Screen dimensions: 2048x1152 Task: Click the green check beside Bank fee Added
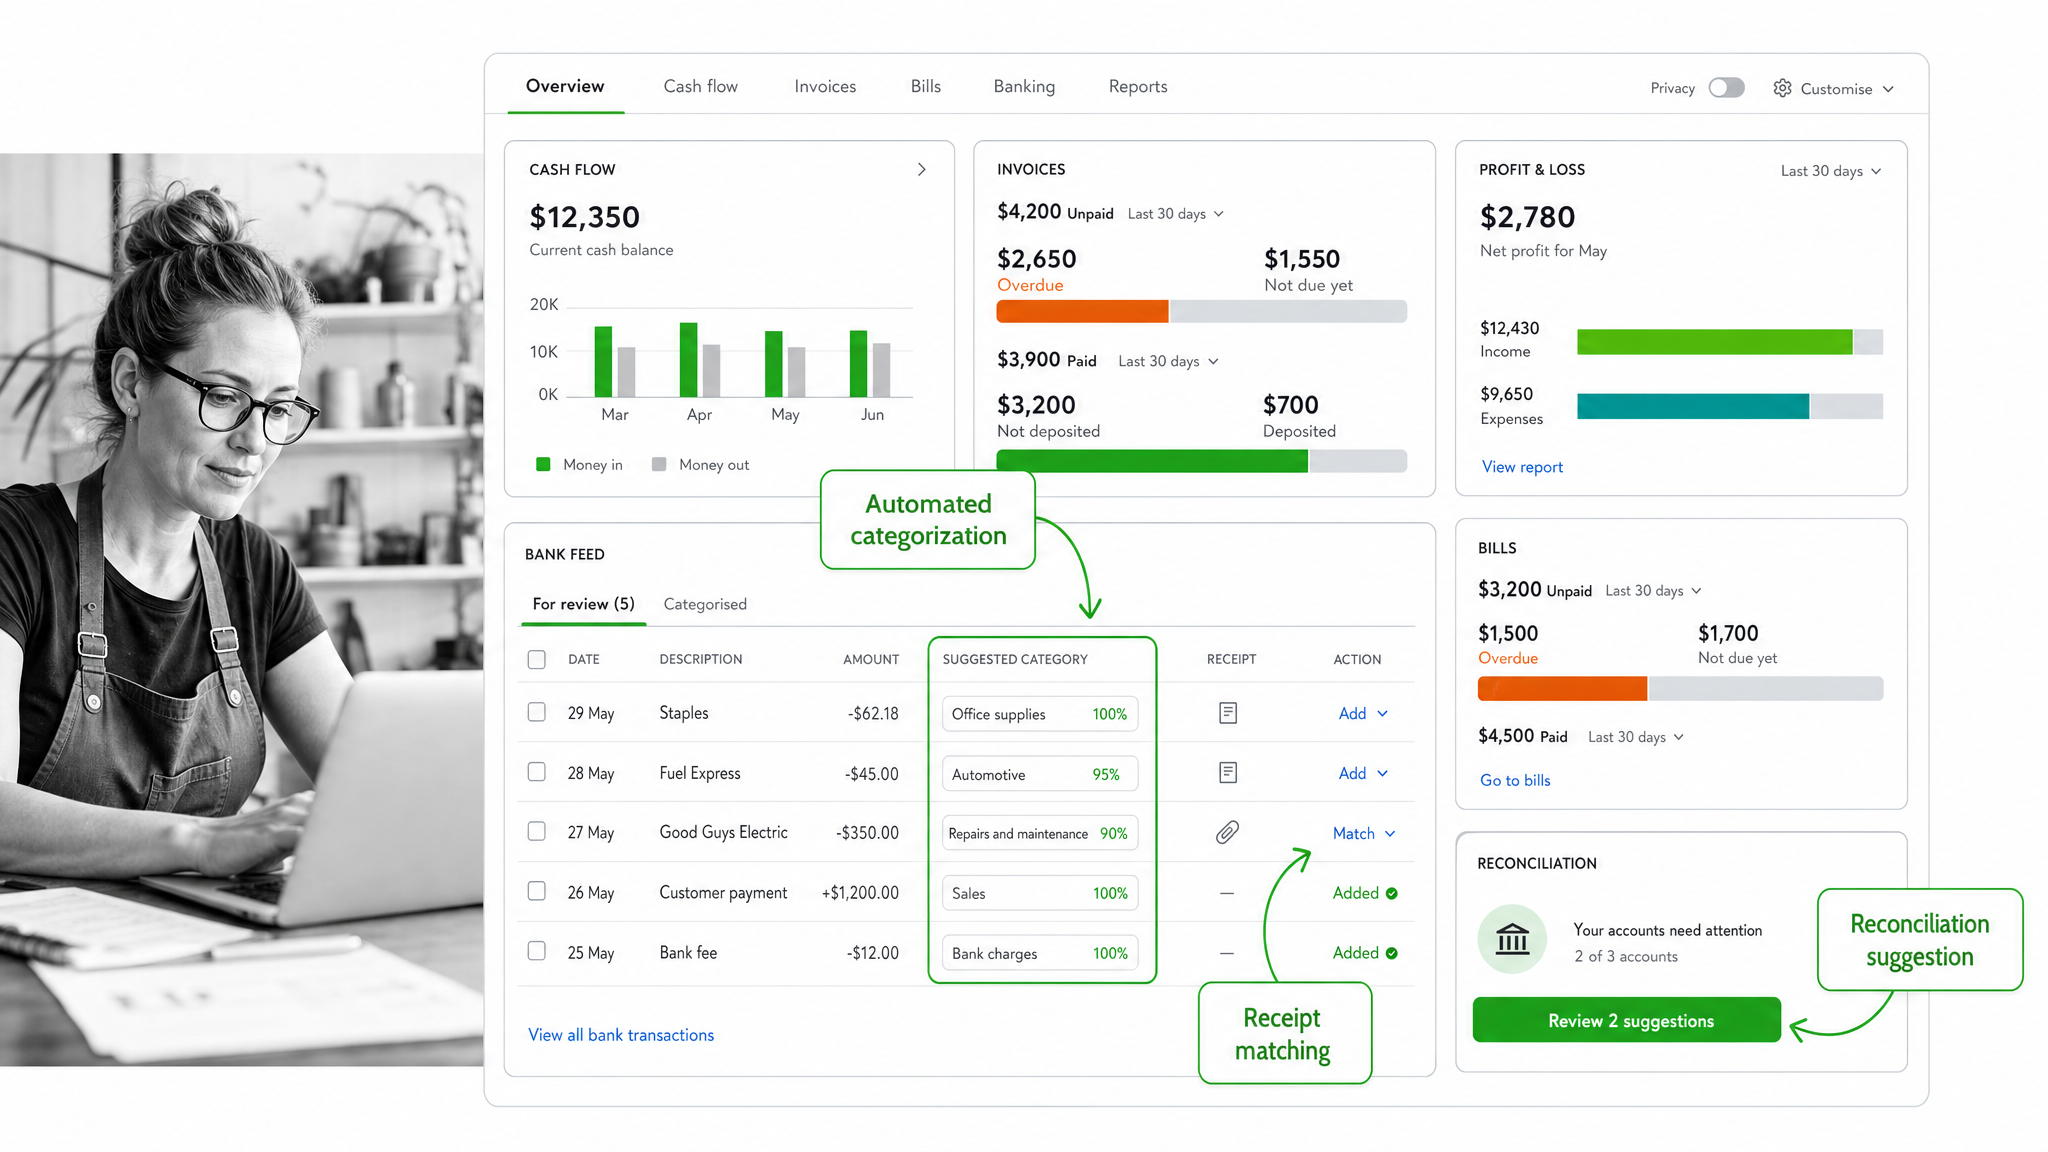[1392, 953]
